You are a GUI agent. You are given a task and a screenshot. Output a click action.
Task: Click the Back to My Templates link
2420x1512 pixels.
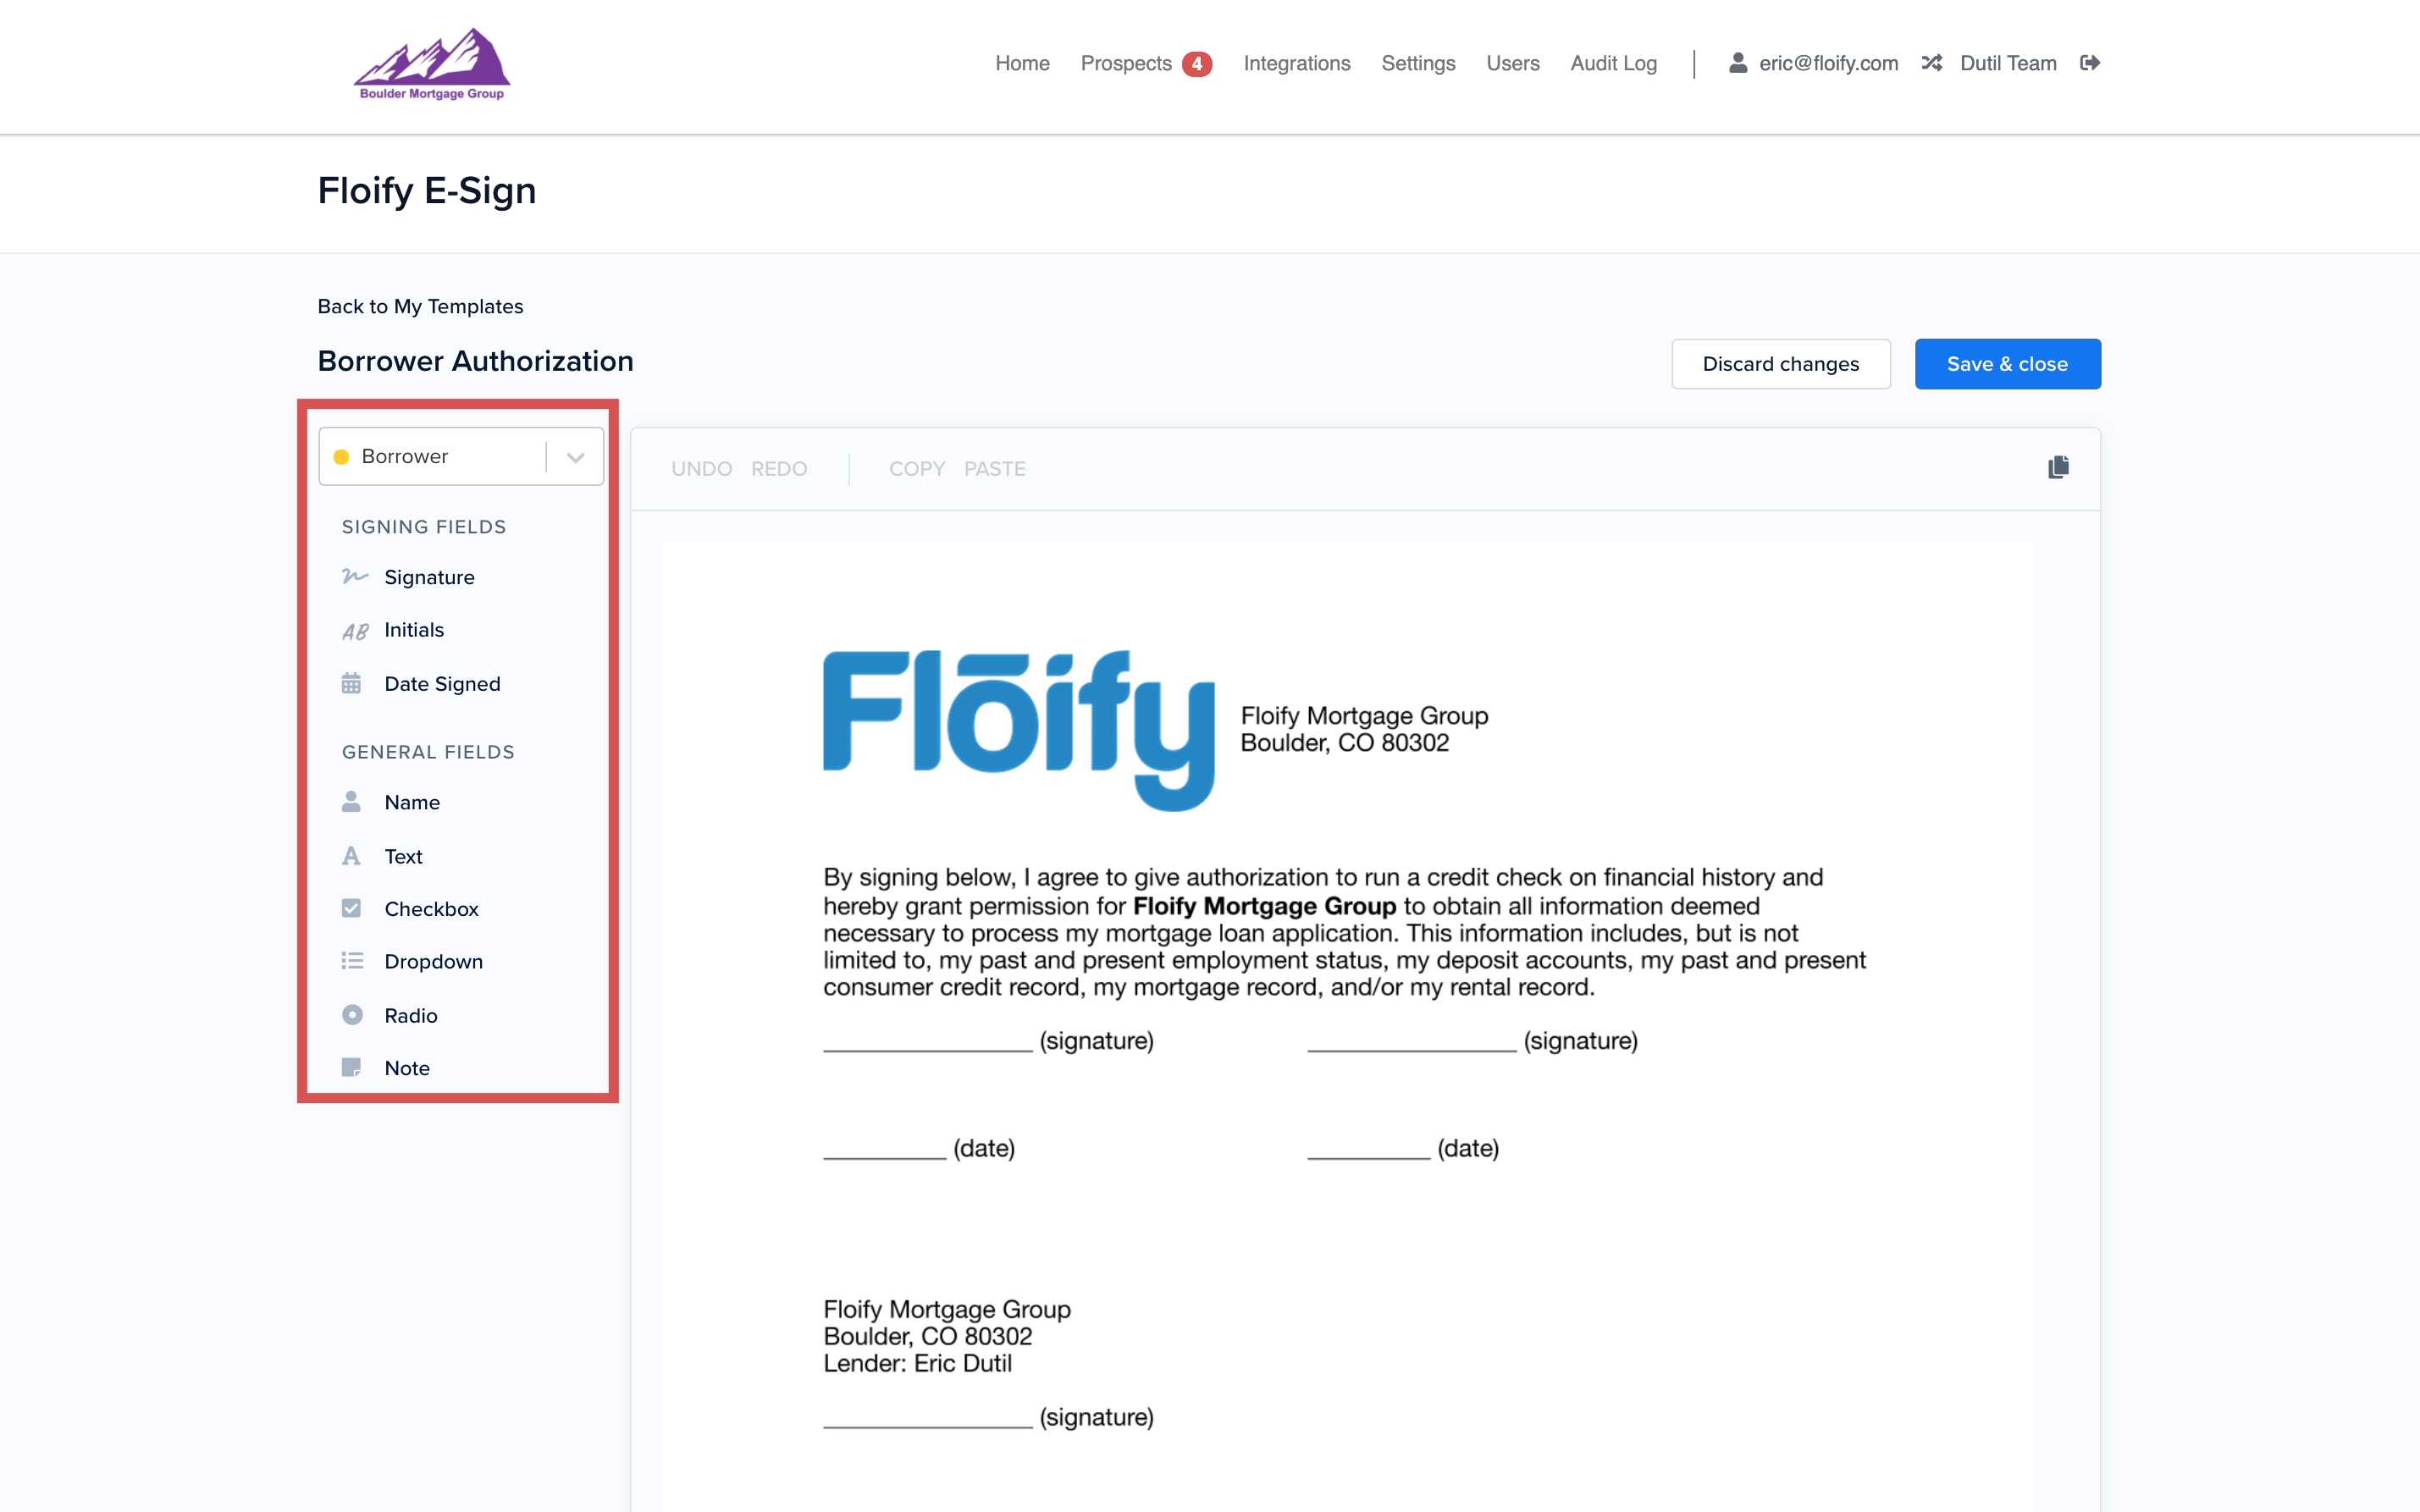pyautogui.click(x=420, y=306)
